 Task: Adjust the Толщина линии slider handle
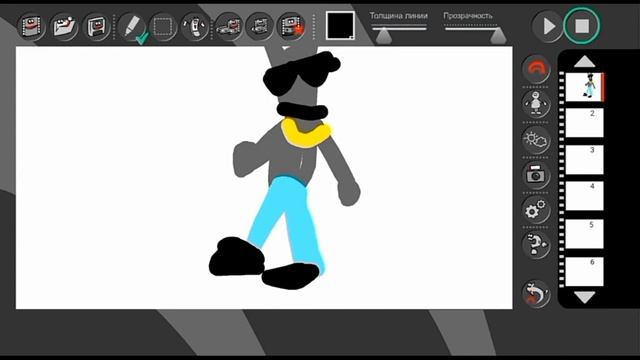pyautogui.click(x=384, y=36)
